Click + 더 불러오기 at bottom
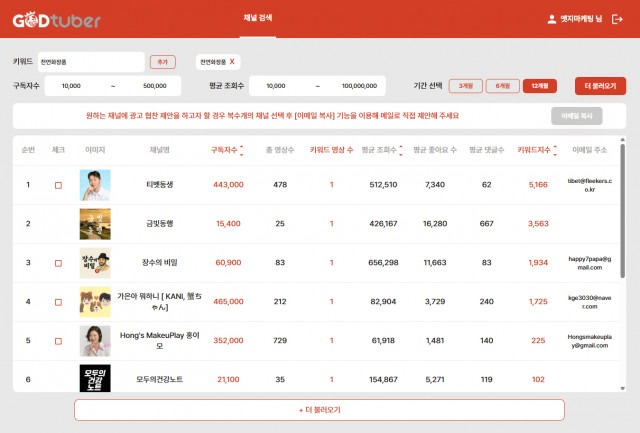Viewport: 640px width, 433px height. 319,410
